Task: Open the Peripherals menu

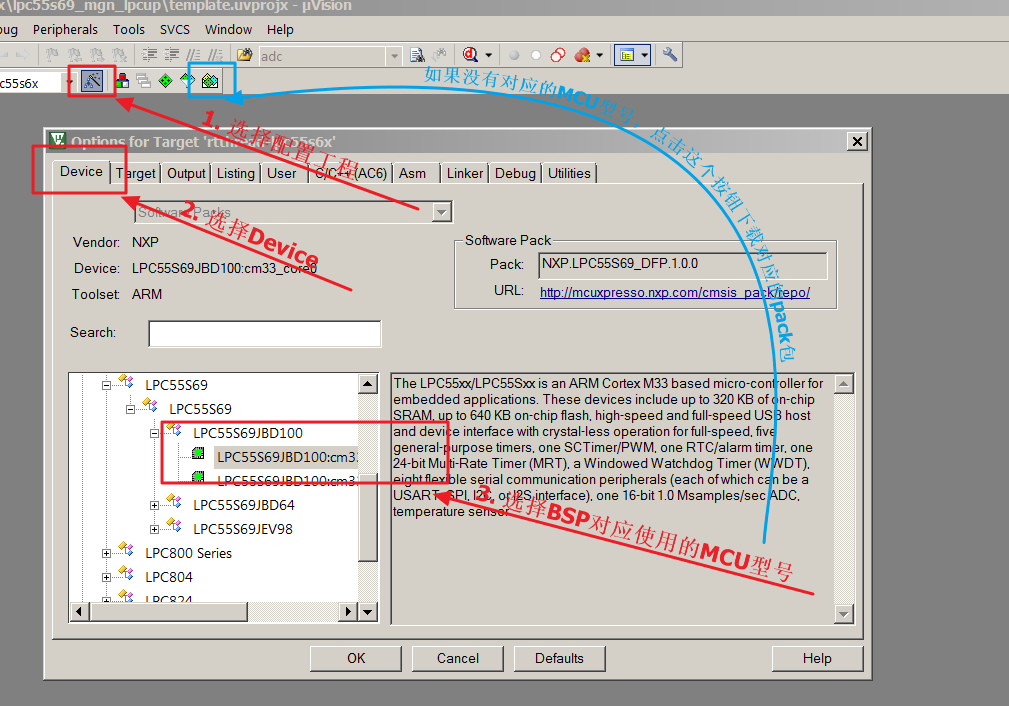Action: [x=66, y=29]
